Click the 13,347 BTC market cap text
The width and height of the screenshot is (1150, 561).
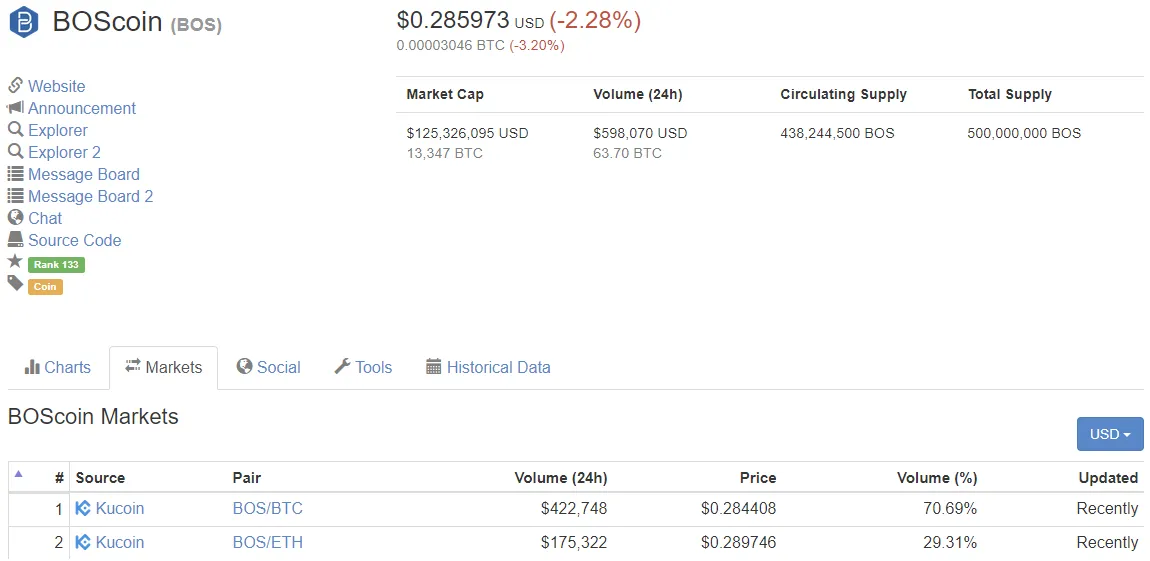(444, 153)
